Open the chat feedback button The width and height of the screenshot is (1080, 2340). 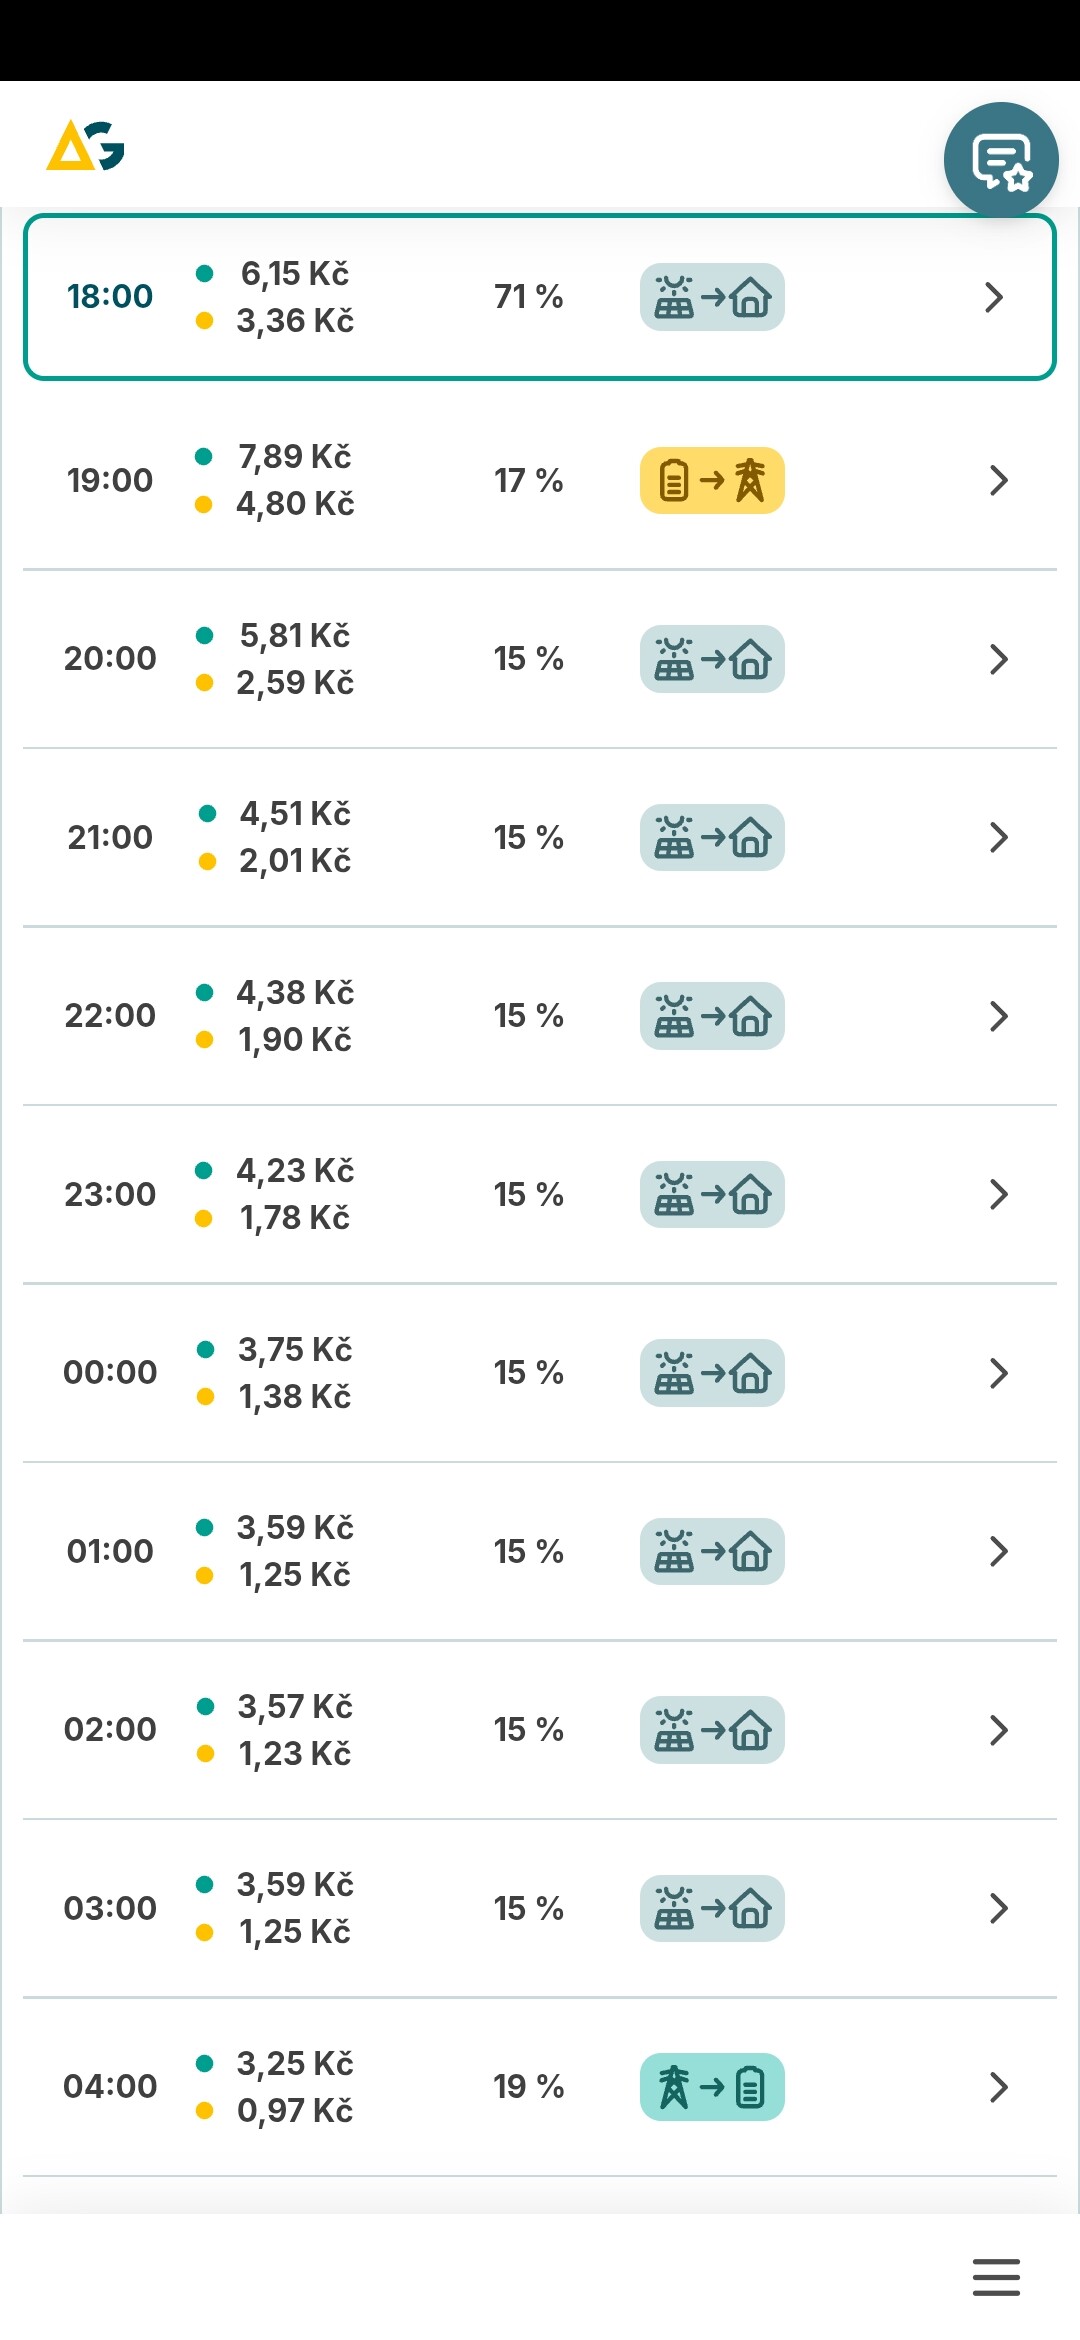1001,160
